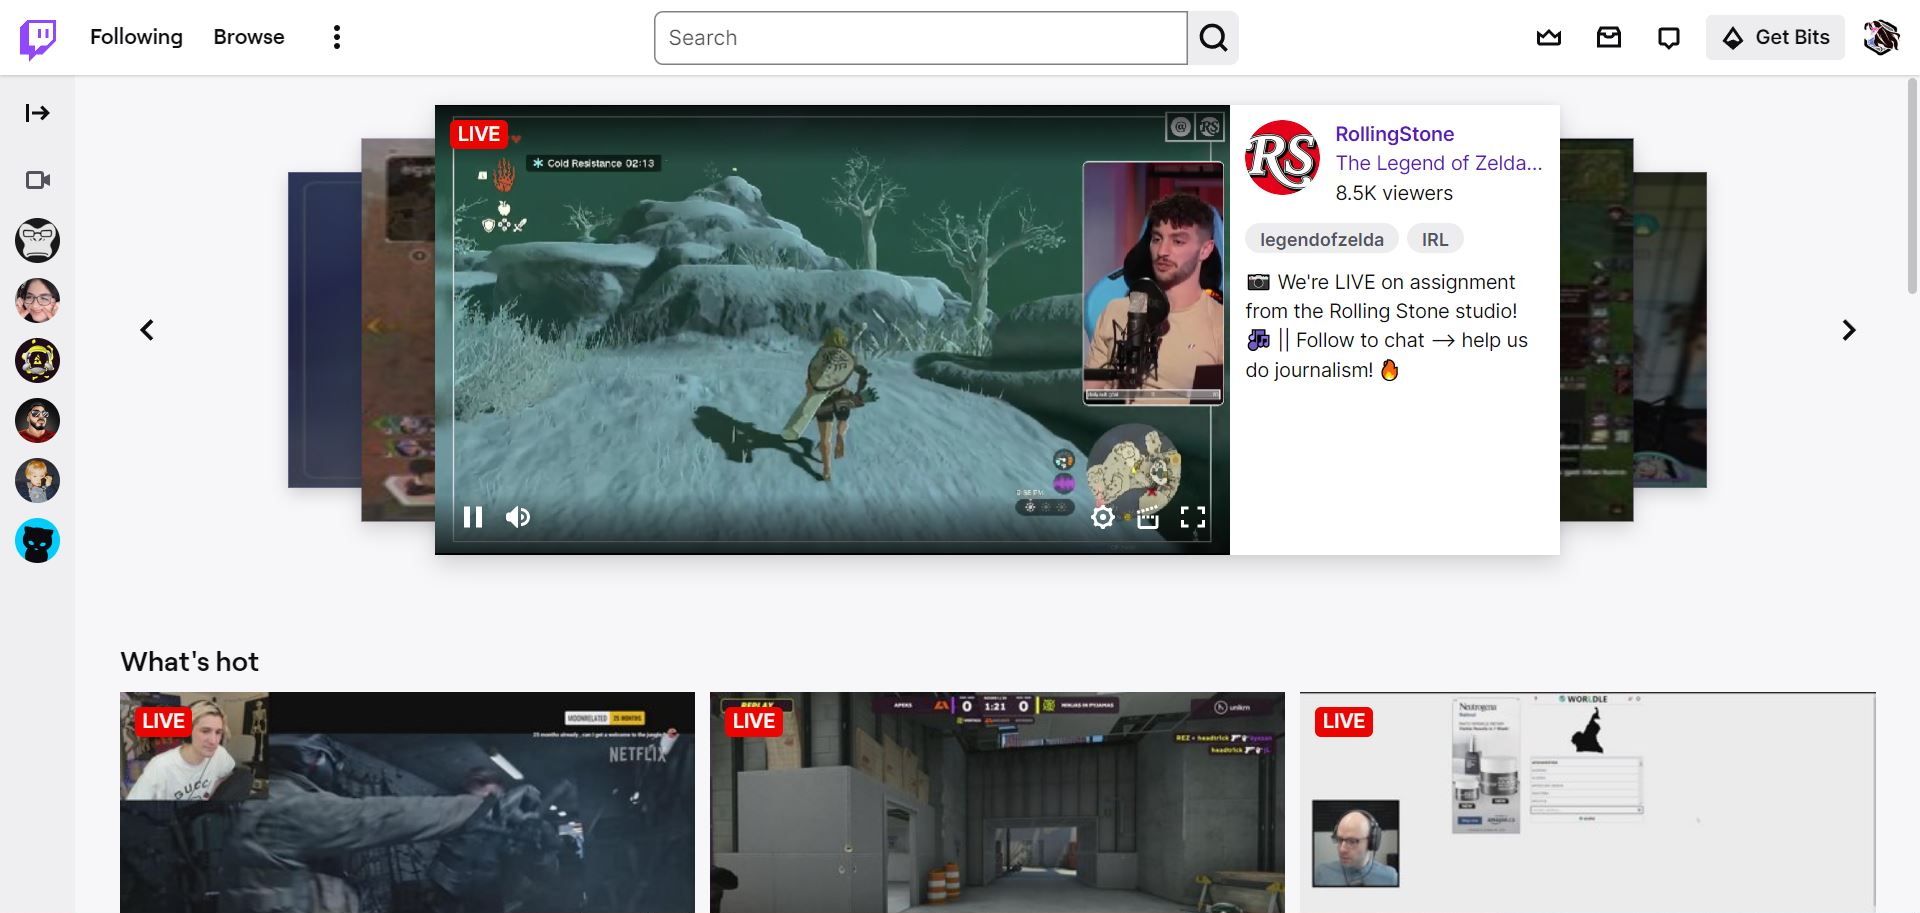The image size is (1920, 913).
Task: Click the search magnifier icon
Action: [x=1212, y=37]
